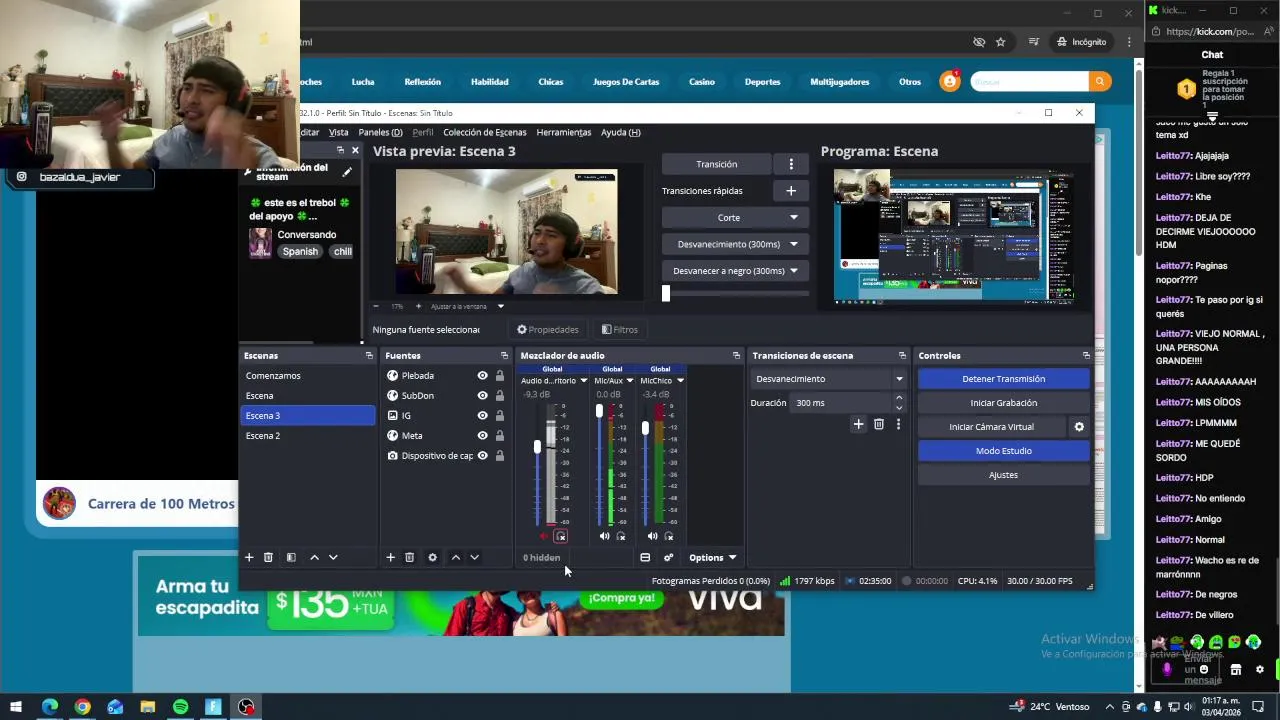Open the Mic/Aux channel dropdown arrow
The width and height of the screenshot is (1280, 720).
(x=631, y=380)
